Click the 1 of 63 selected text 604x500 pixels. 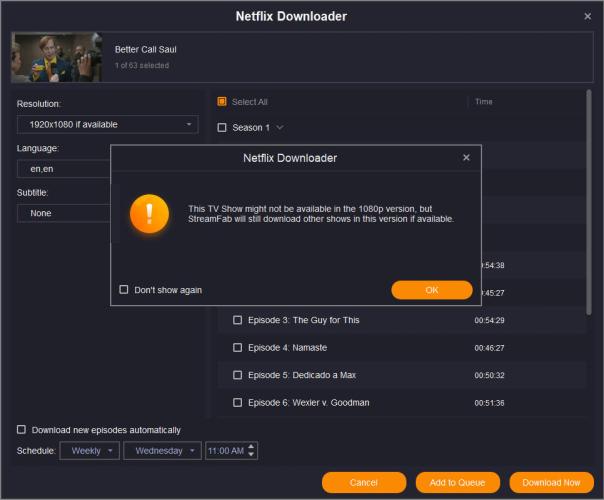click(142, 65)
